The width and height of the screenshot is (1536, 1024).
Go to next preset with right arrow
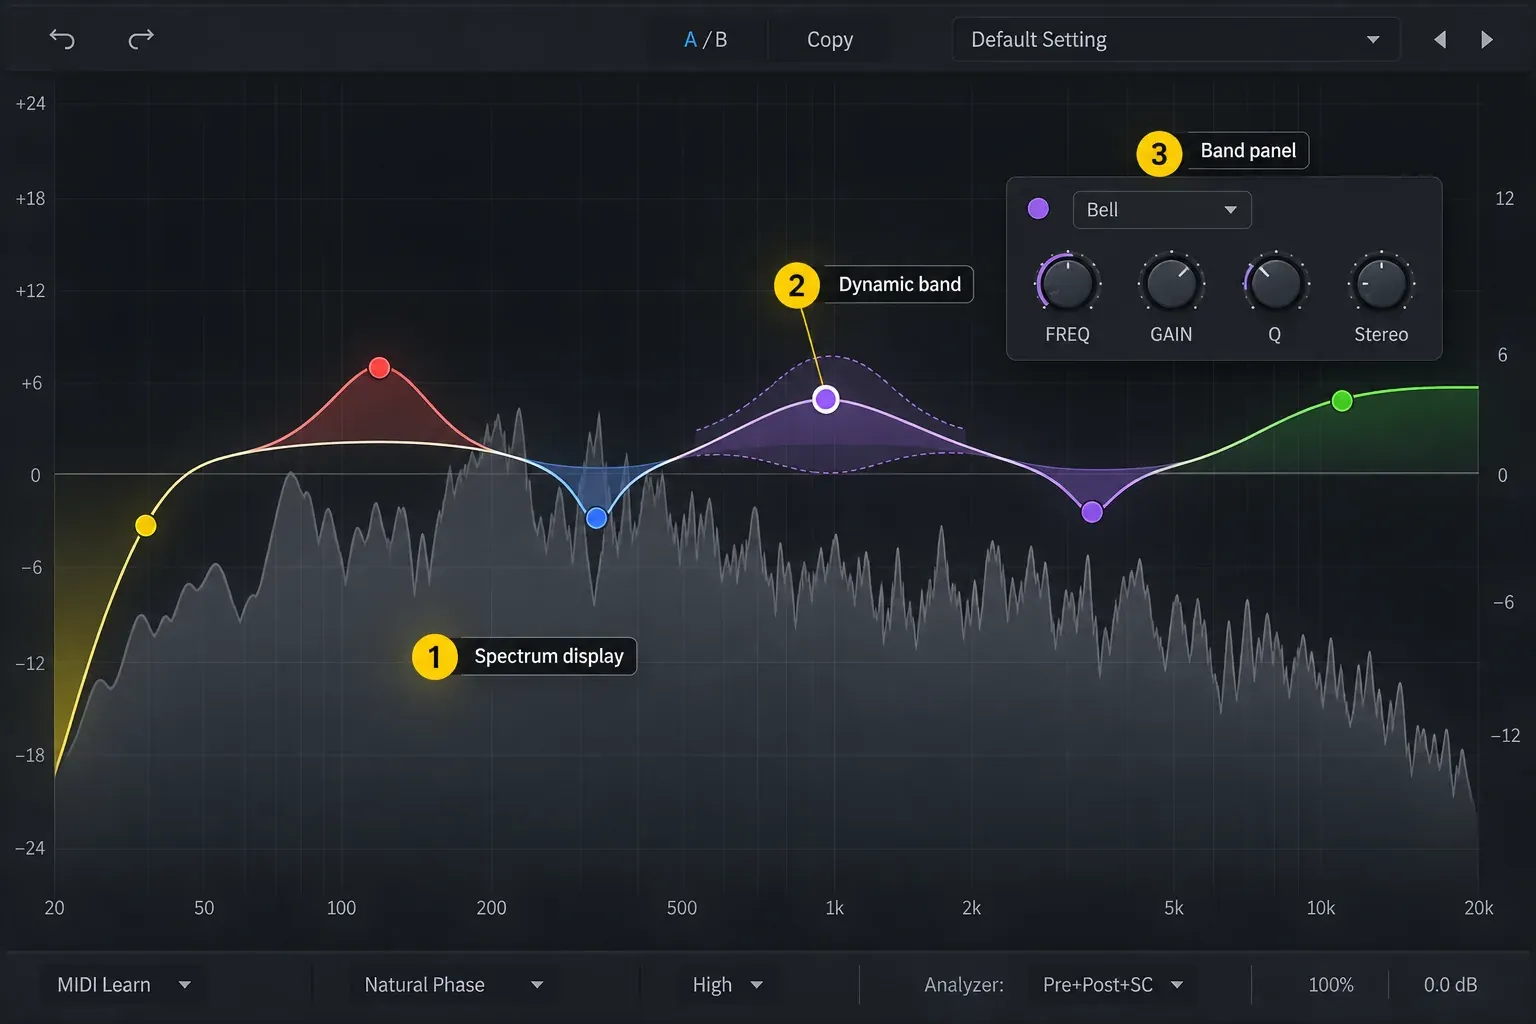click(x=1487, y=40)
